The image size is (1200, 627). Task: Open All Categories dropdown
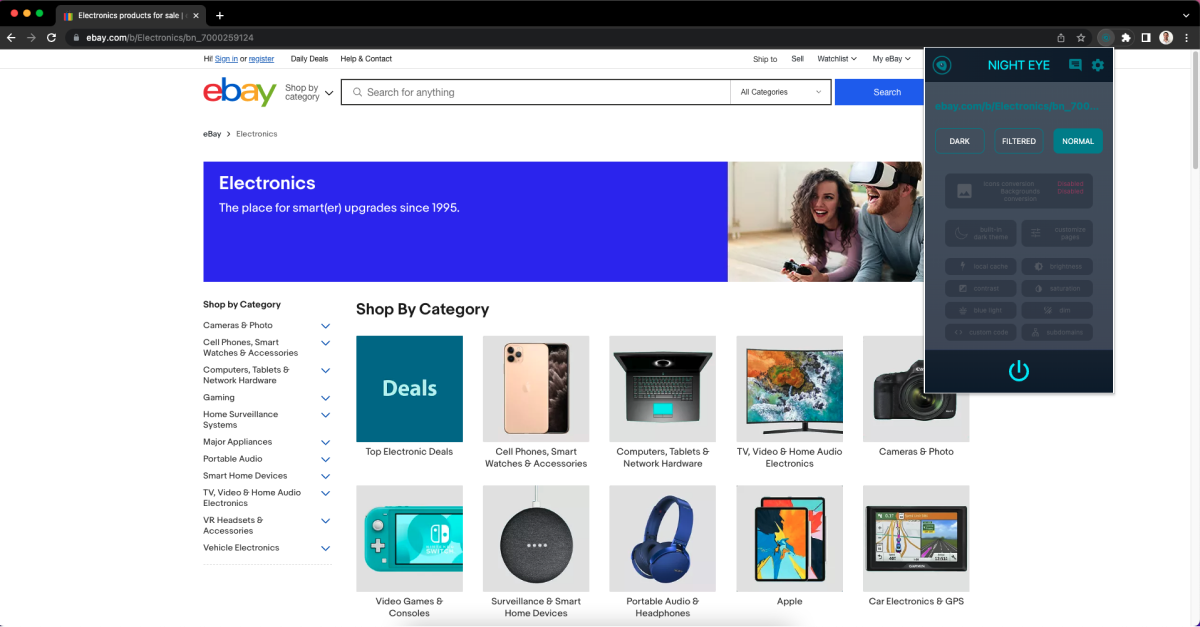(780, 92)
